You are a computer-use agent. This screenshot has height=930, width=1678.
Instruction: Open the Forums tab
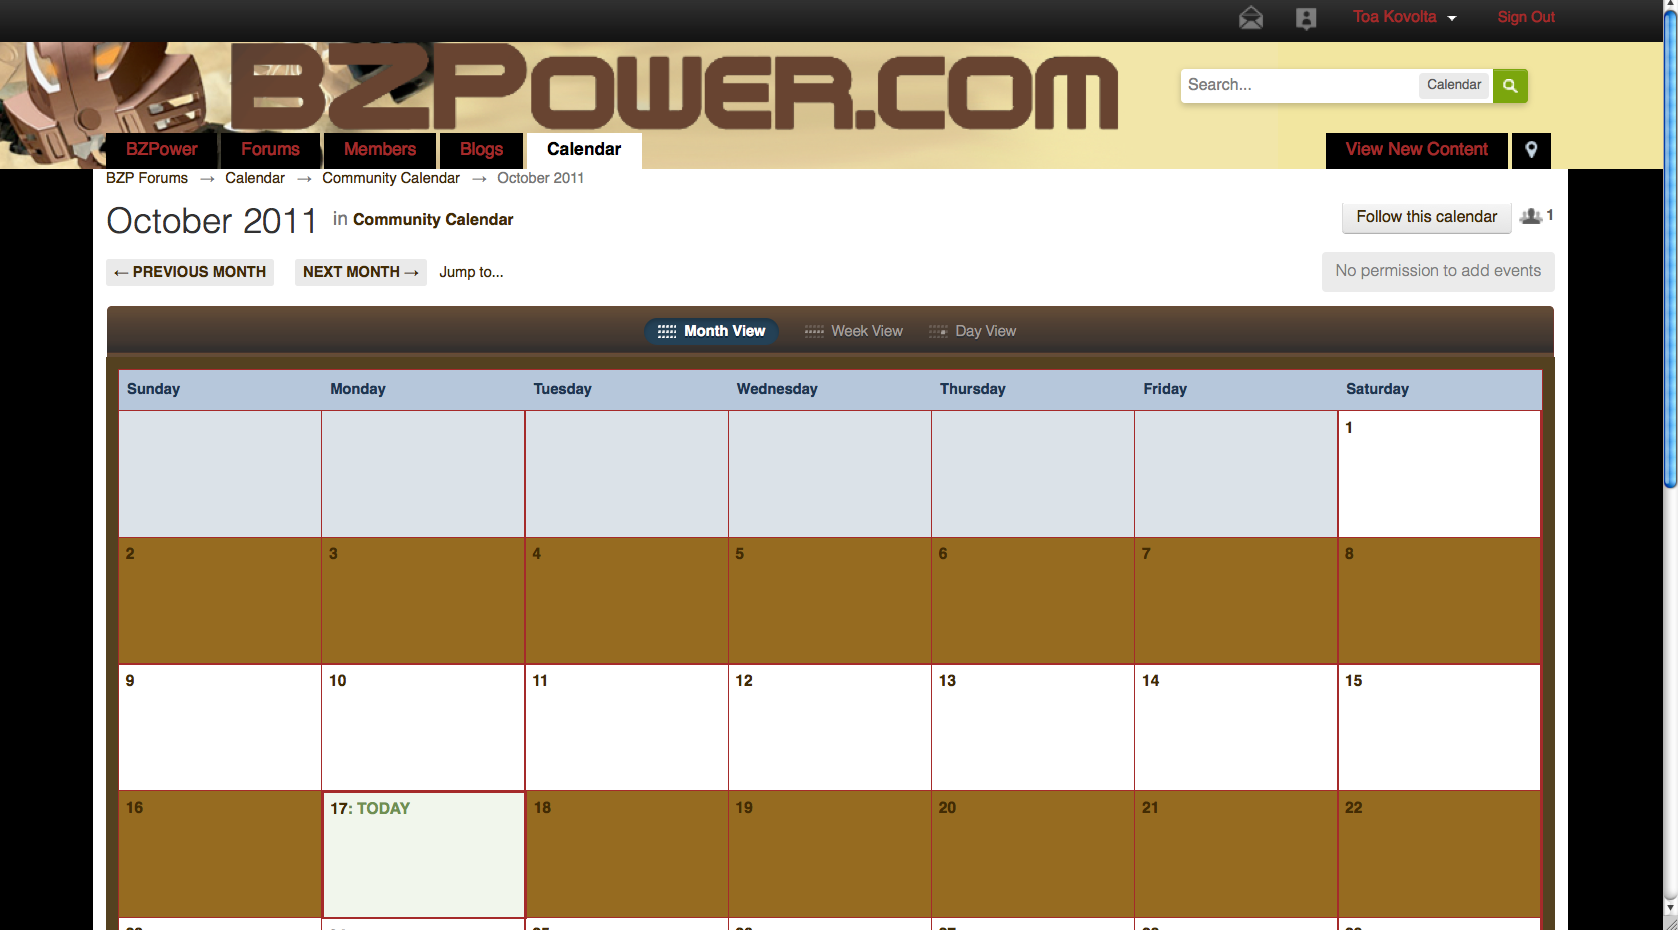270,150
